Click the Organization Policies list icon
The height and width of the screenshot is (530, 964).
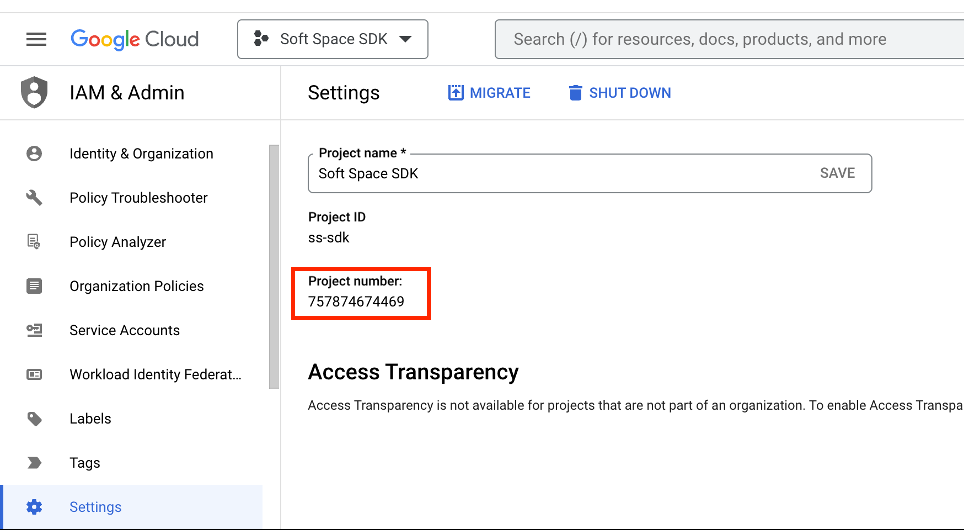point(34,286)
